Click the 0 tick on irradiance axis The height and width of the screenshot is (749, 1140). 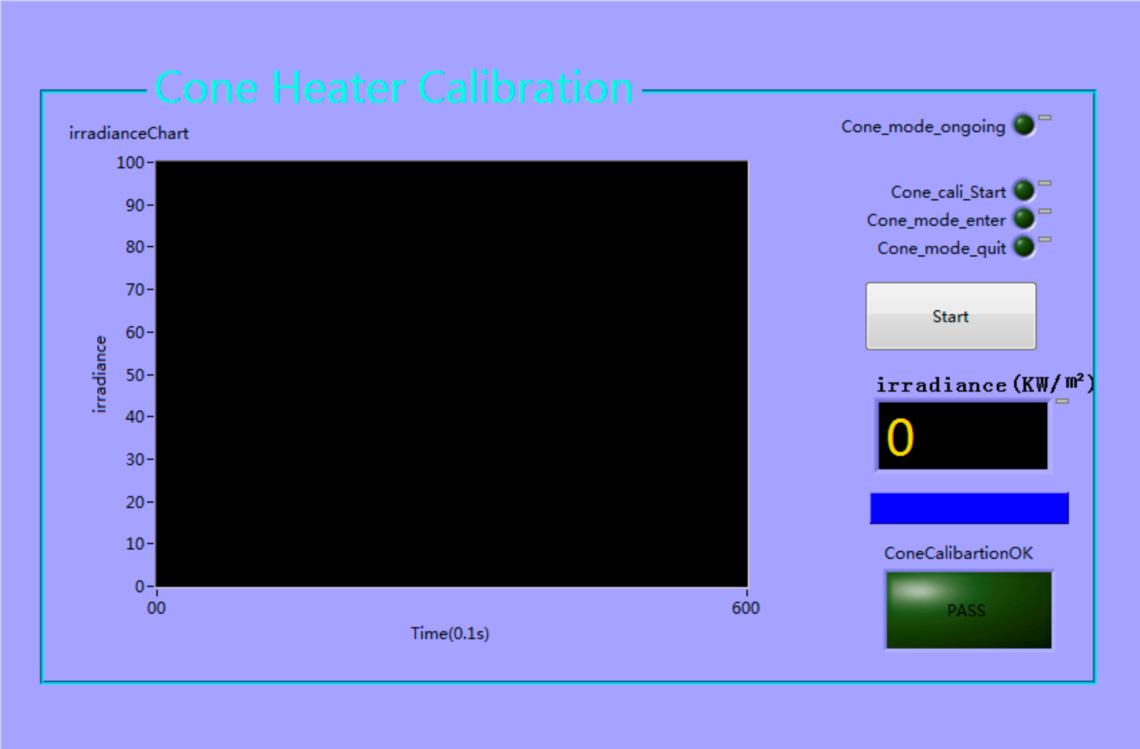pyautogui.click(x=140, y=586)
